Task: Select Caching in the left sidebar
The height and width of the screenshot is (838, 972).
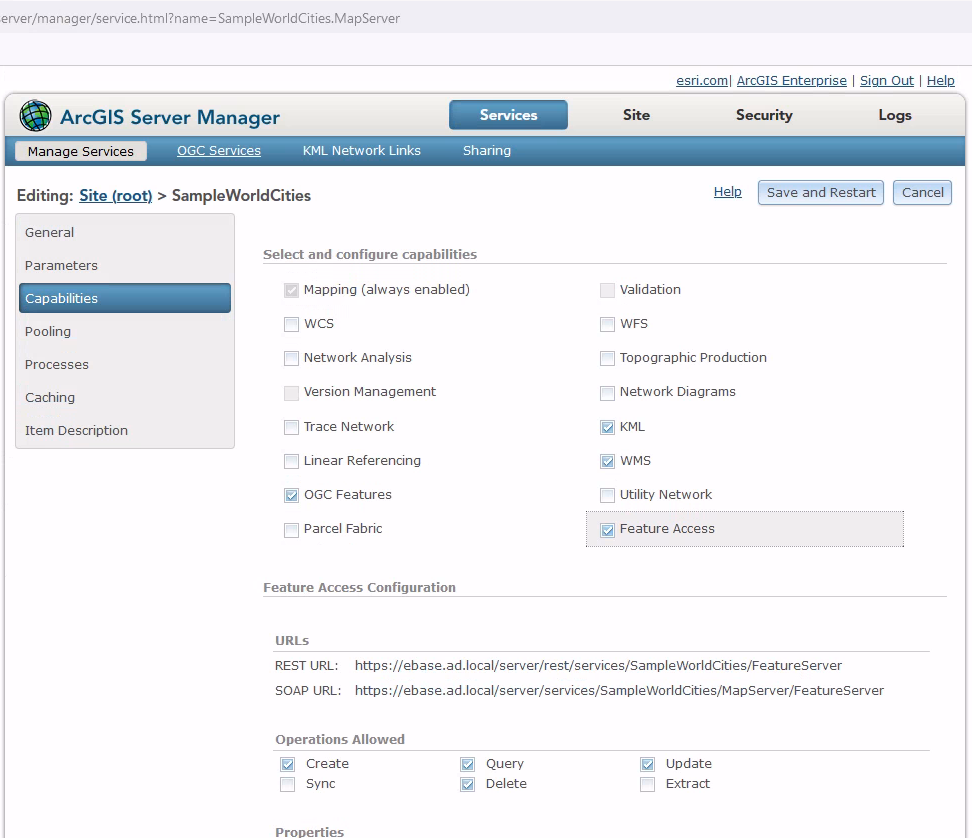Action: click(125, 397)
